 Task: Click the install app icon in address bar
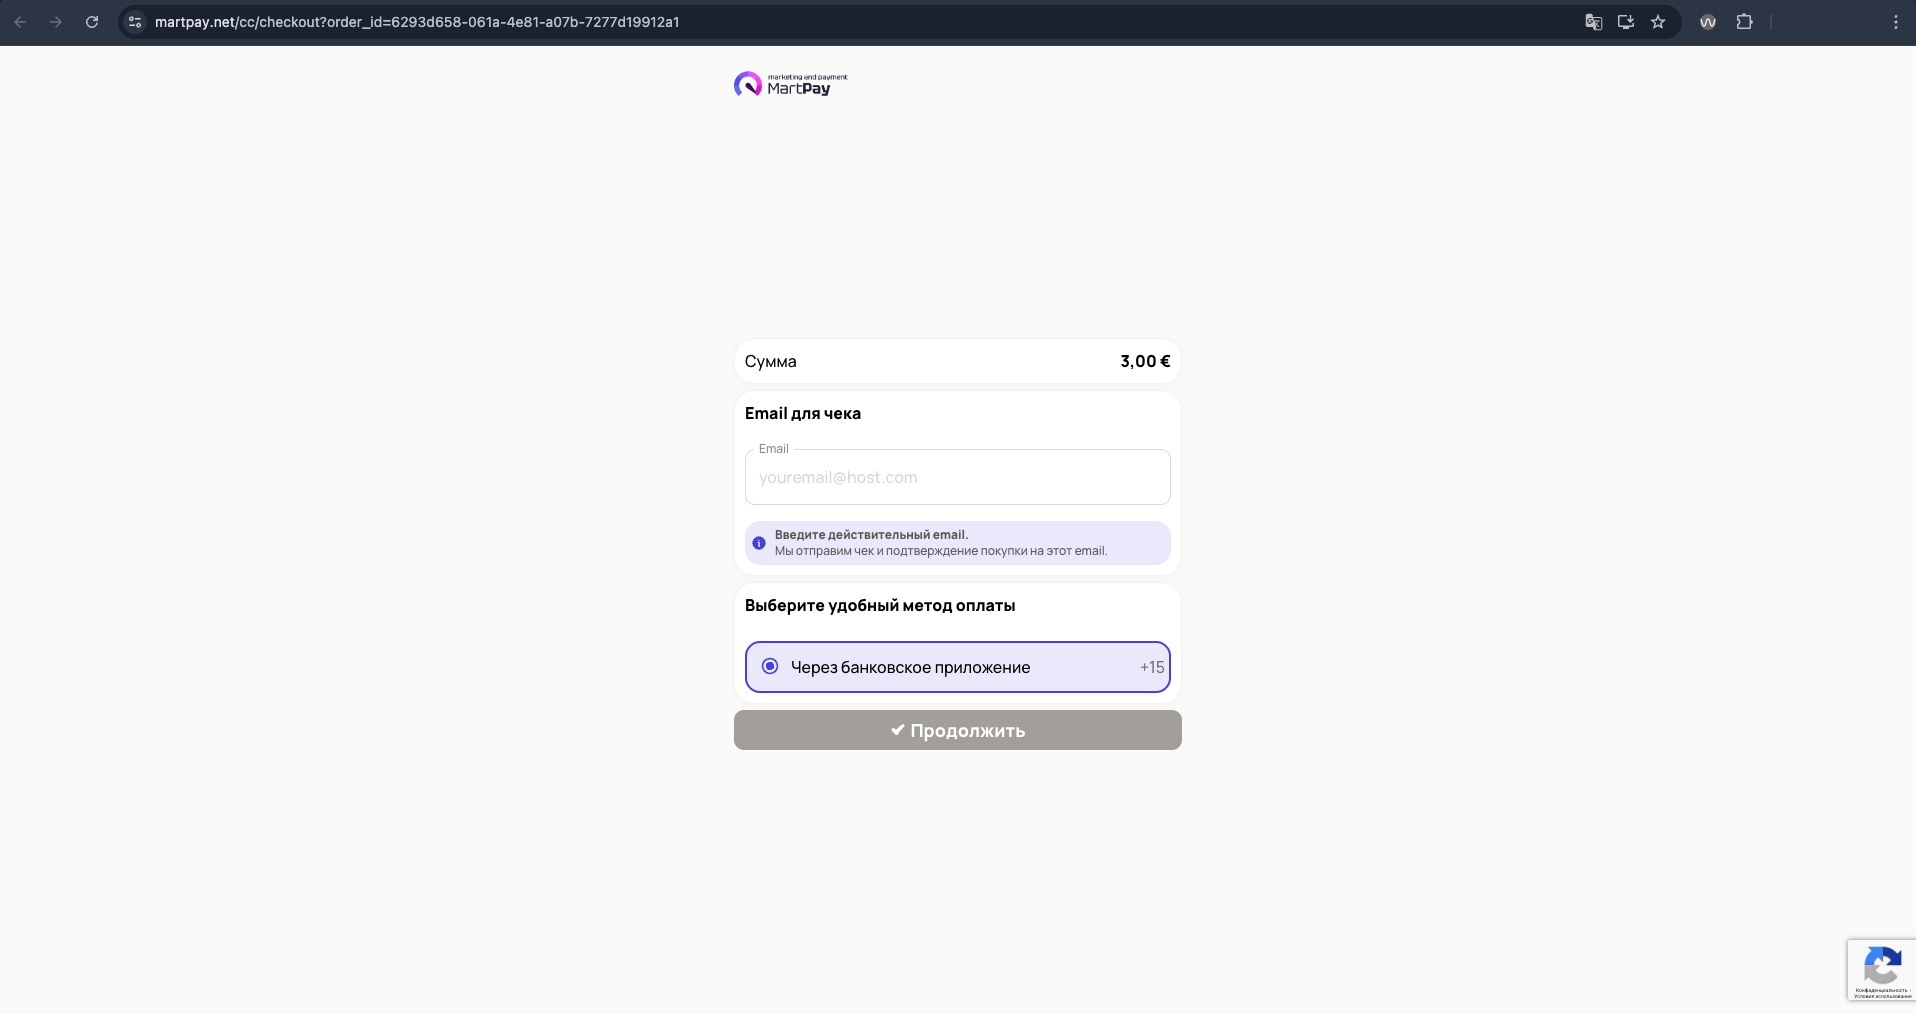[1625, 22]
